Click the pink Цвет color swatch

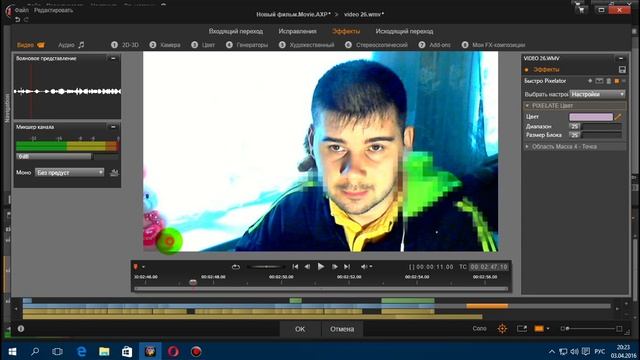tap(591, 117)
